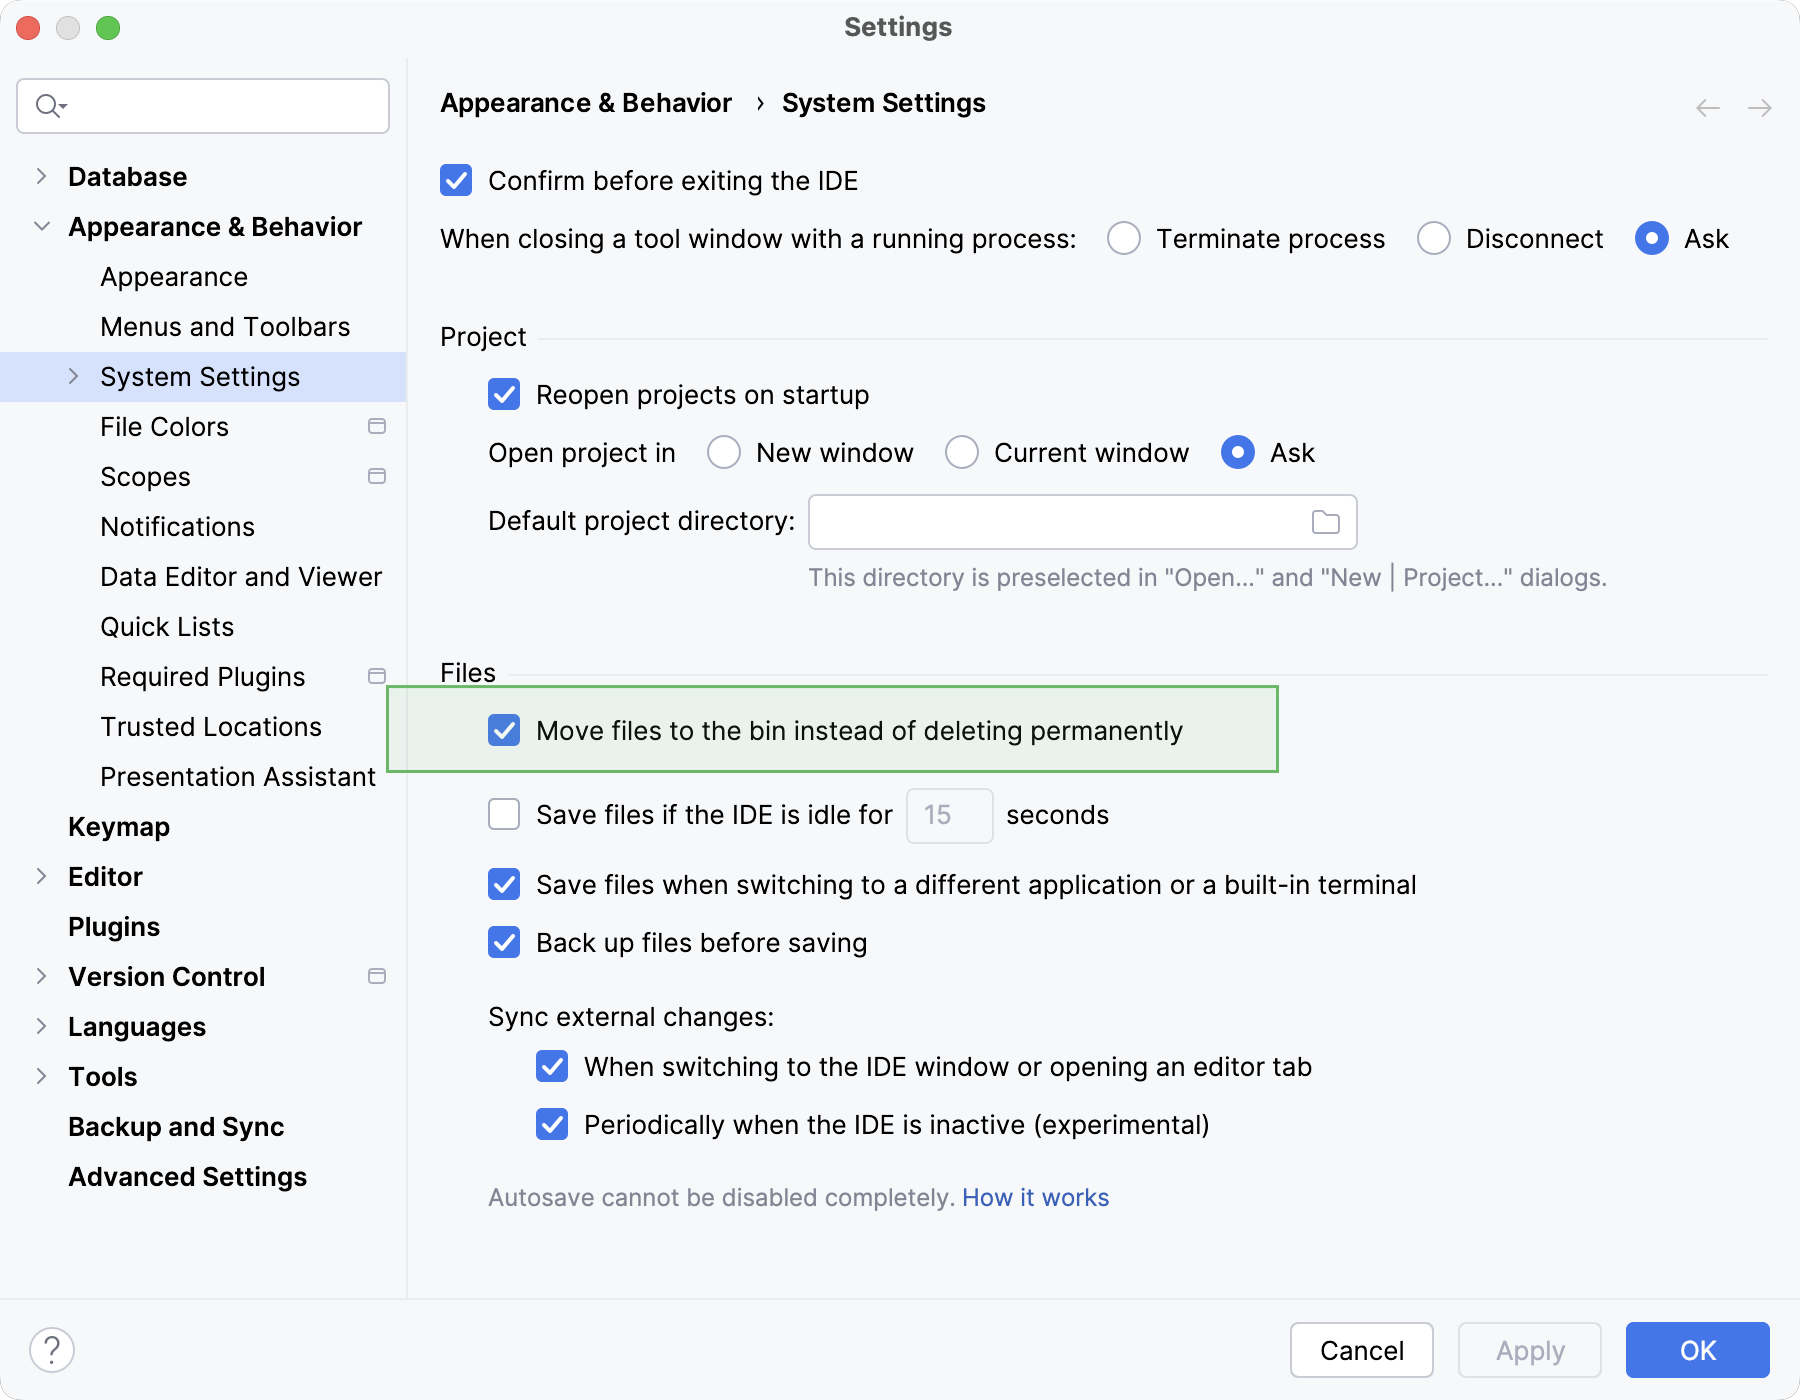Enable Save files if the IDE is idle
This screenshot has width=1800, height=1400.
click(x=504, y=814)
